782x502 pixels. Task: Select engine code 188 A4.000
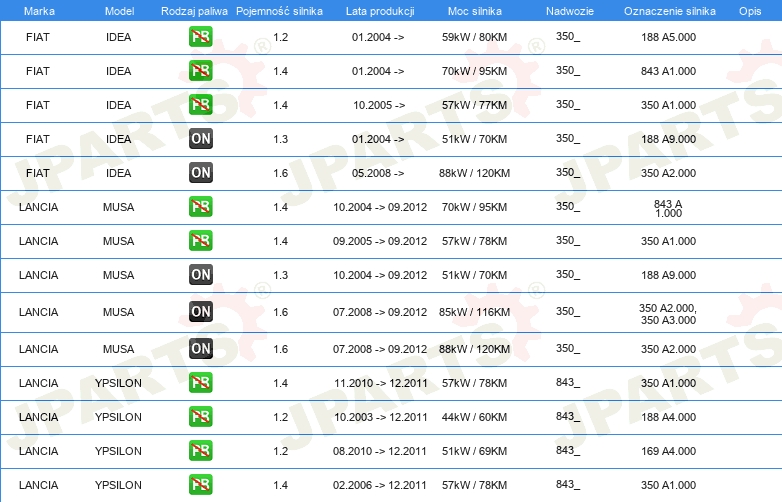pyautogui.click(x=668, y=417)
